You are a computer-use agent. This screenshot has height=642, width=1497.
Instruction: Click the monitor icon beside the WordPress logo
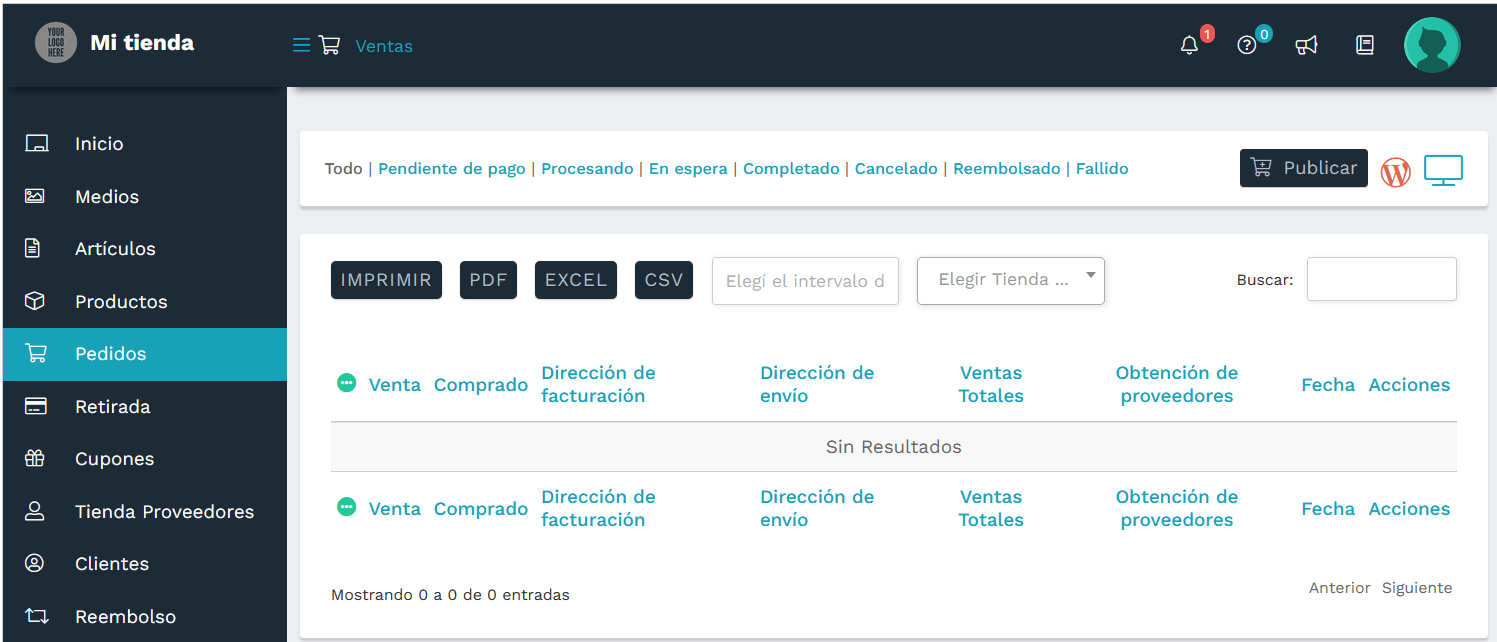coord(1443,170)
